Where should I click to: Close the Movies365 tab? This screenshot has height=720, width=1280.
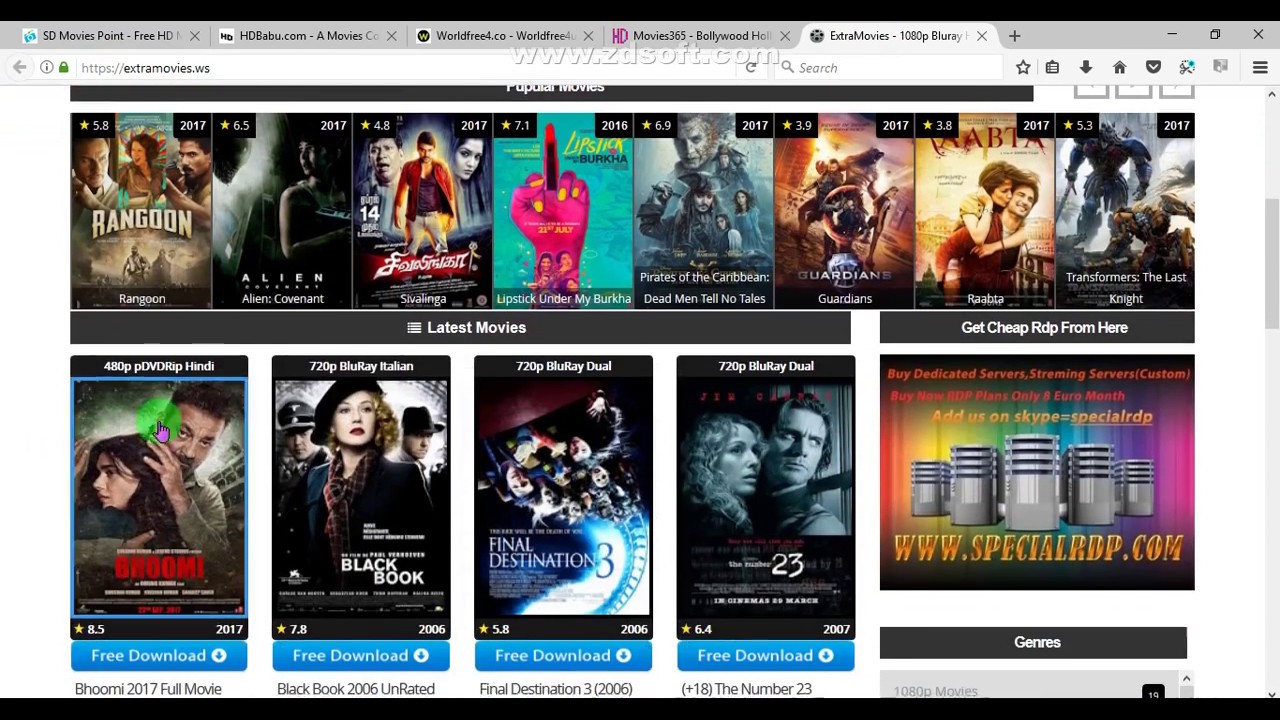coord(785,35)
